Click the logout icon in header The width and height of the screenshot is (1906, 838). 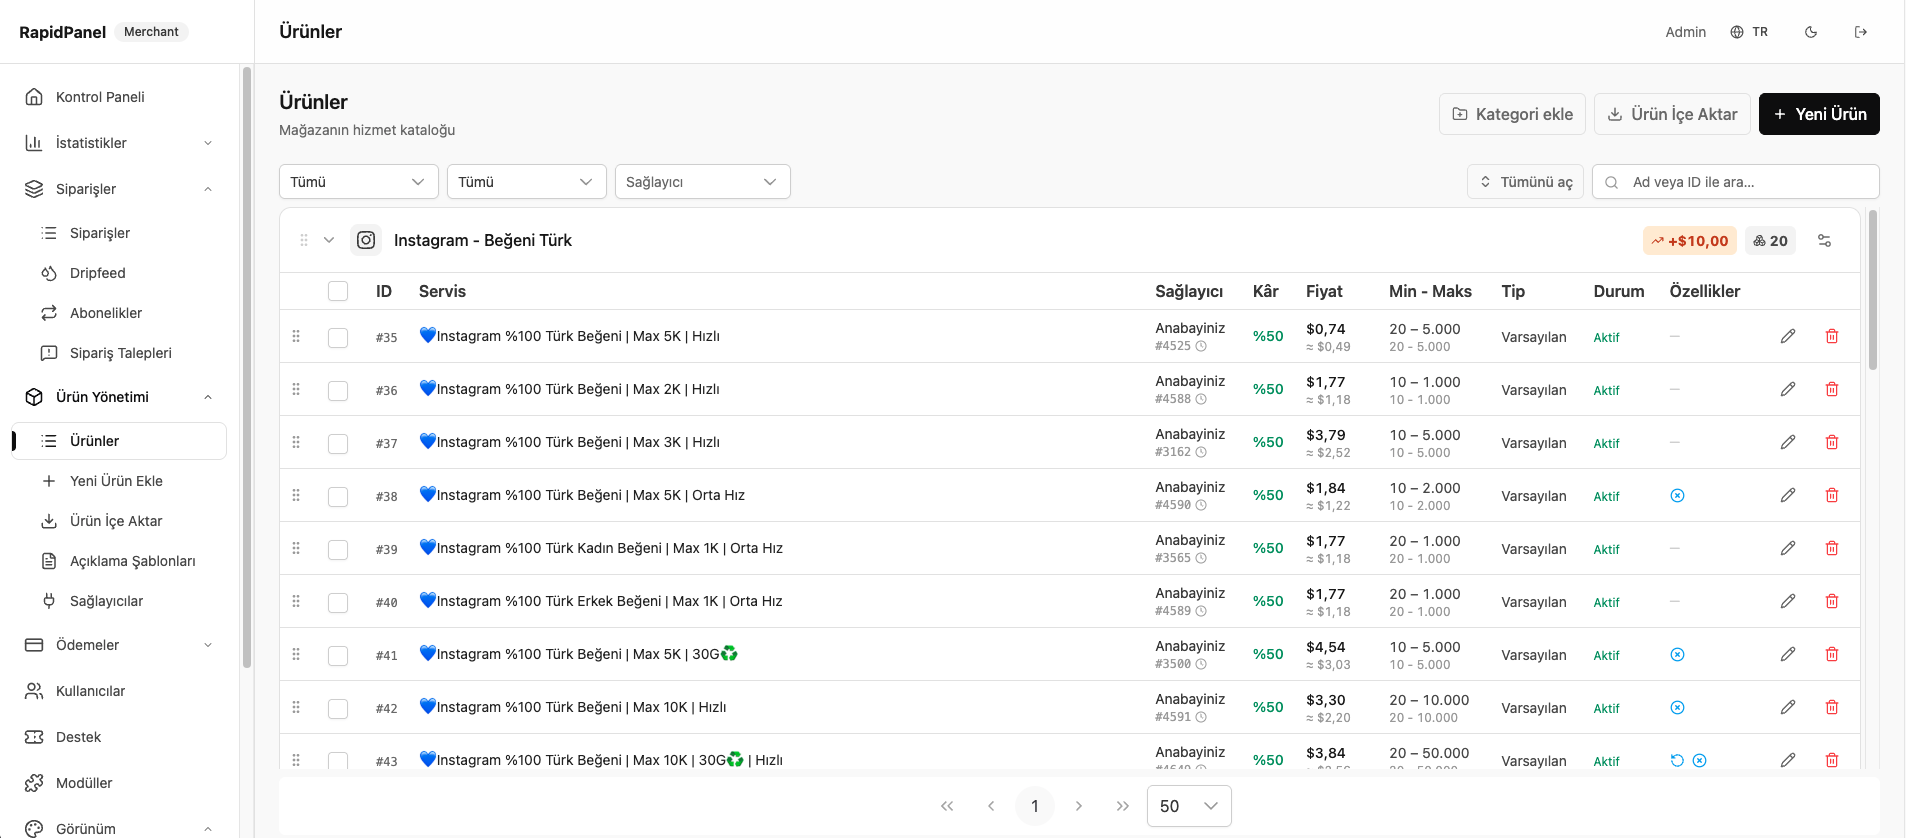1861,32
